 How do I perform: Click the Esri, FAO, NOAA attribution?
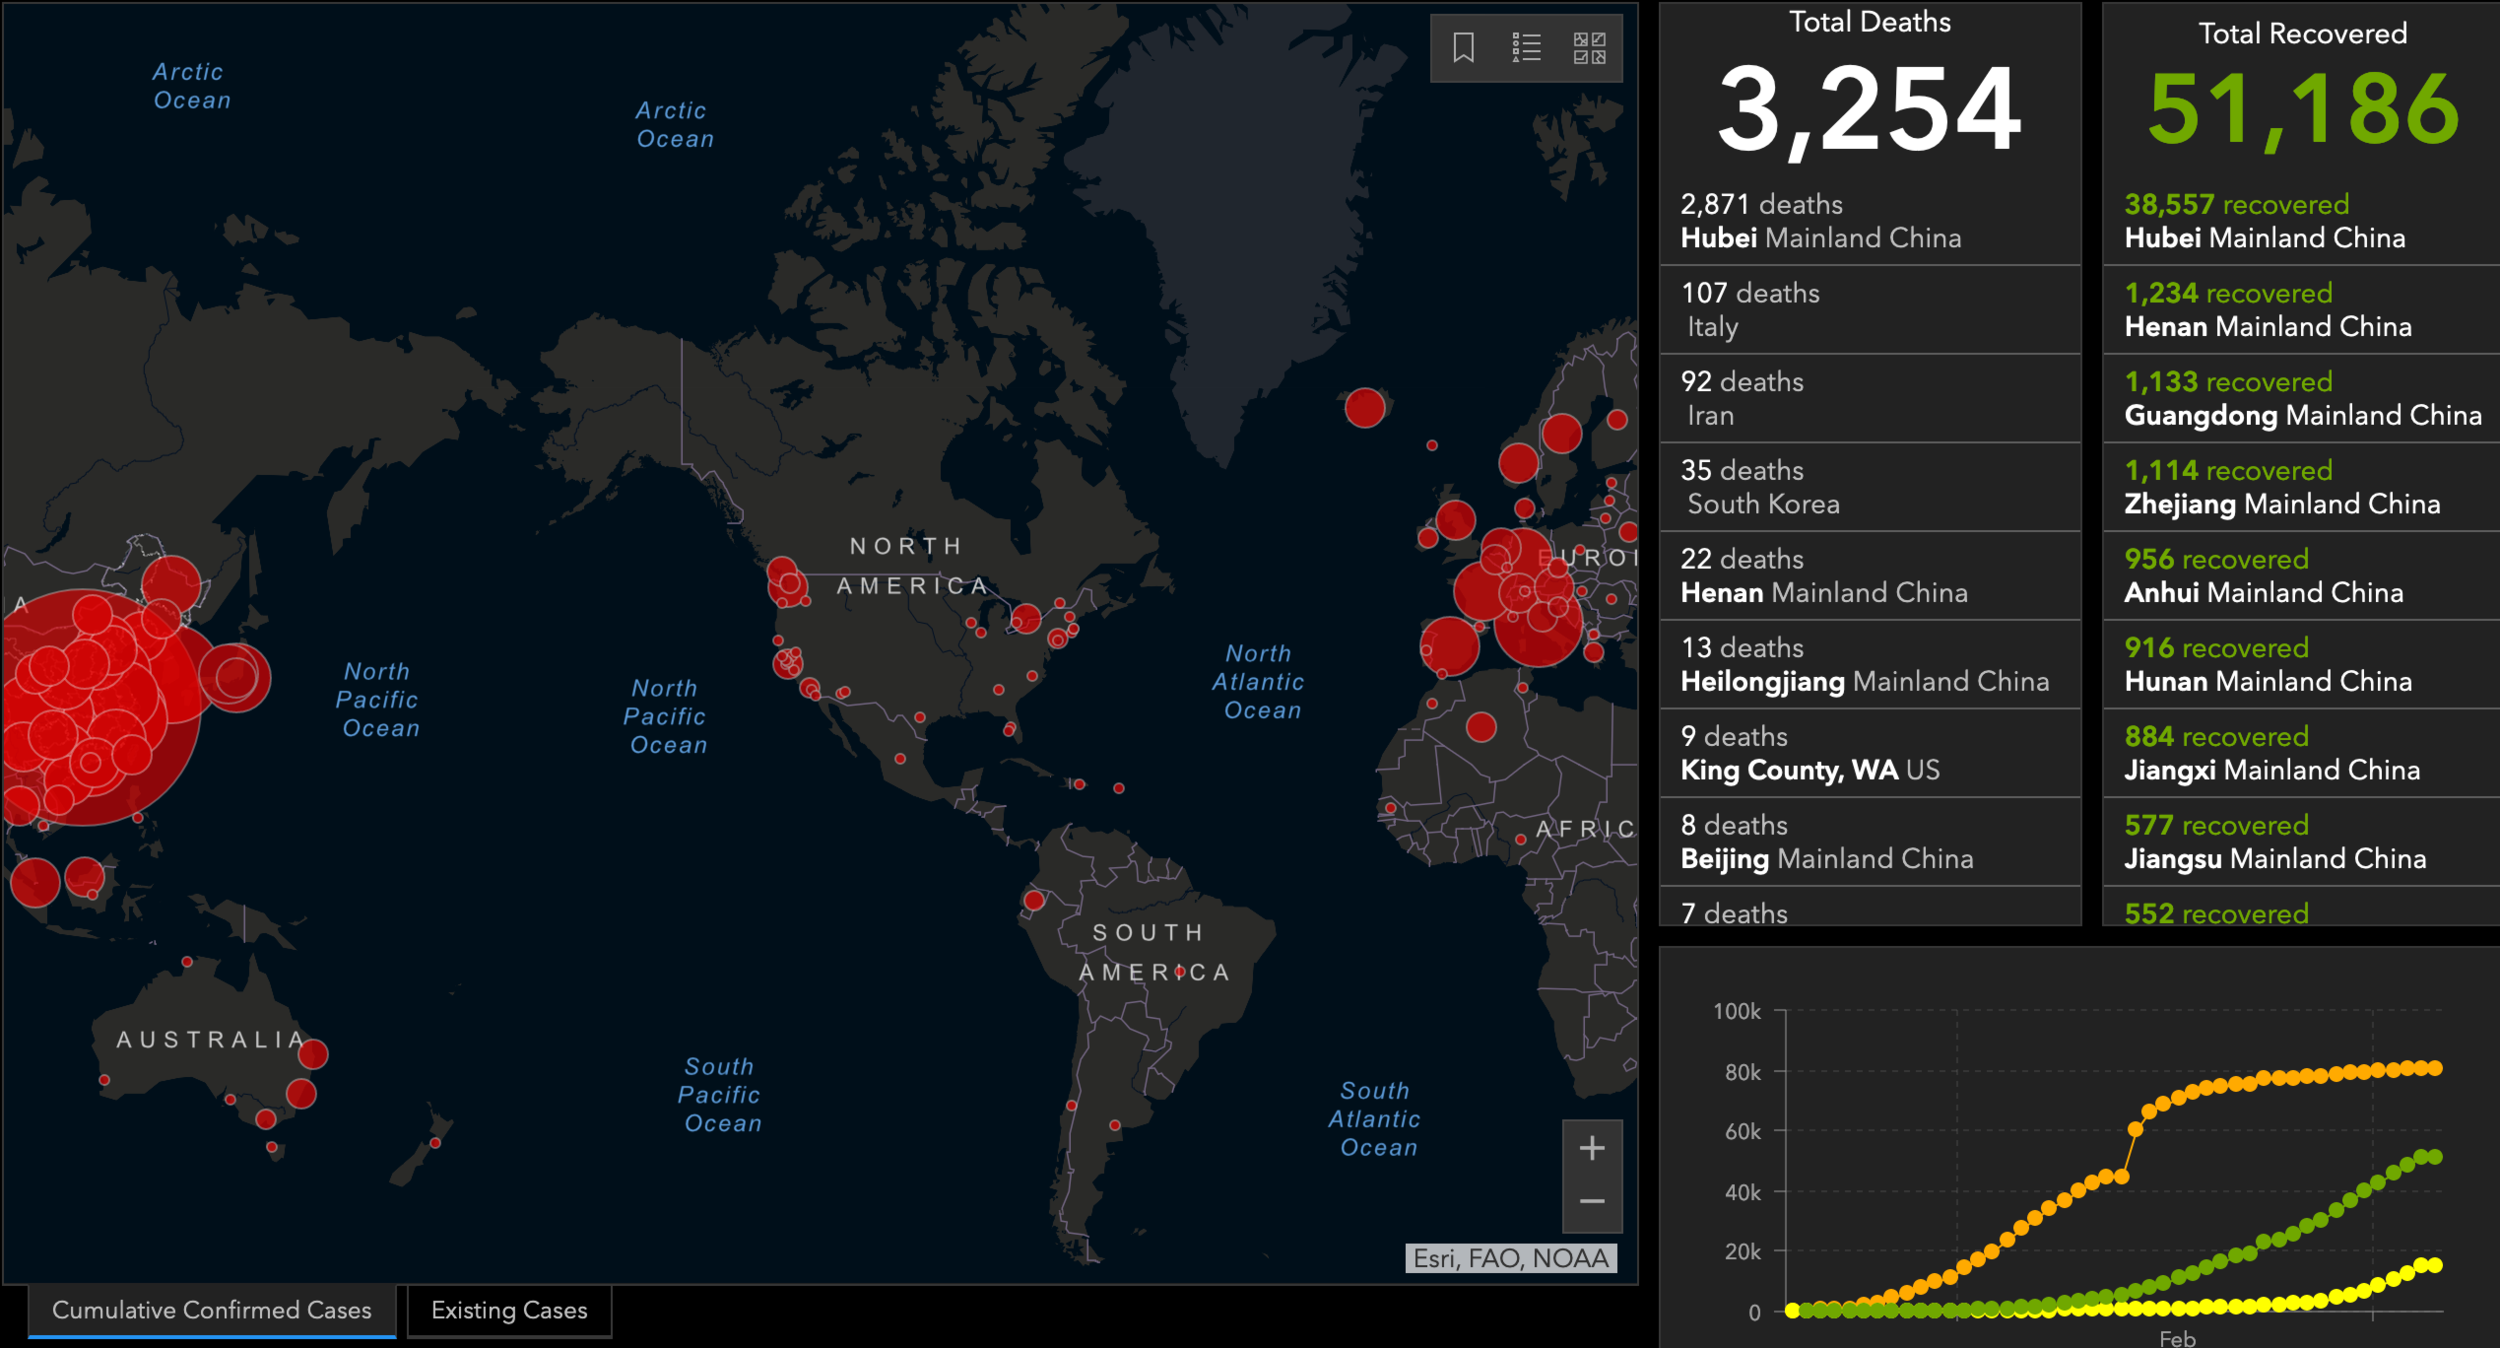point(1510,1258)
